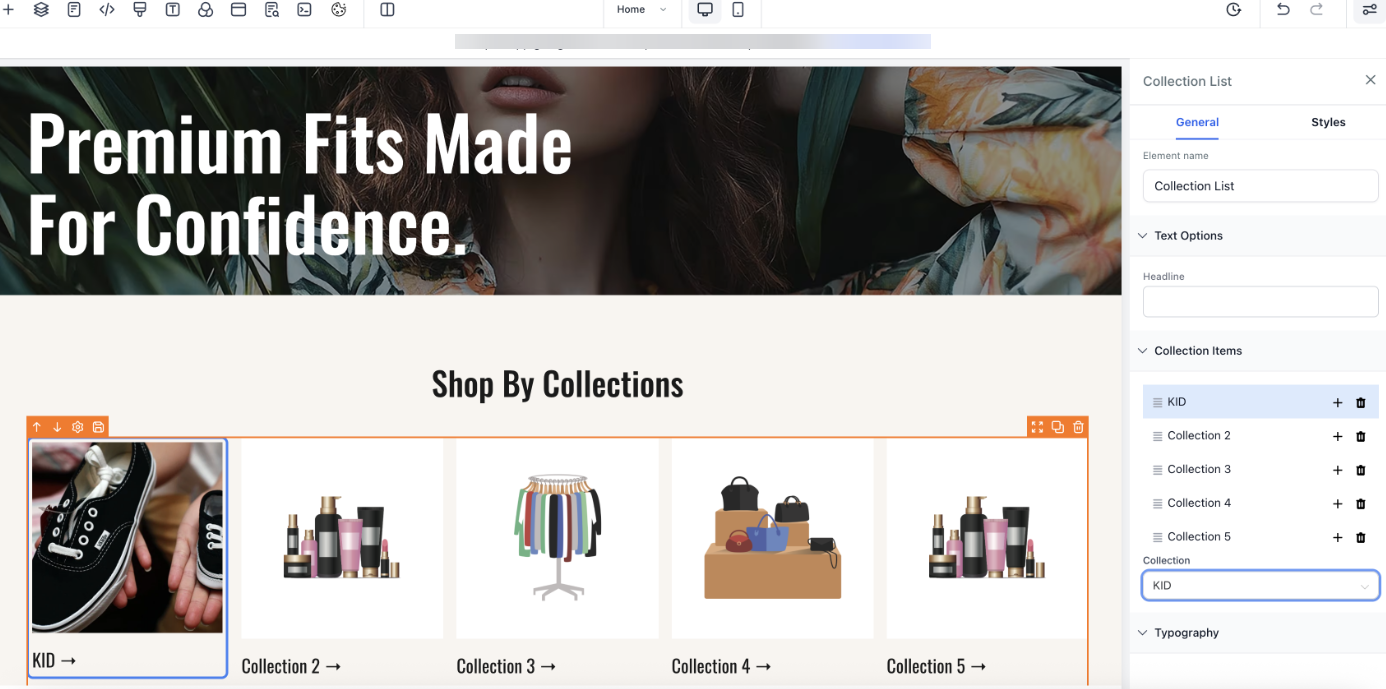Switch to desktop preview mode
Viewport: 1386px width, 689px height.
coord(705,10)
